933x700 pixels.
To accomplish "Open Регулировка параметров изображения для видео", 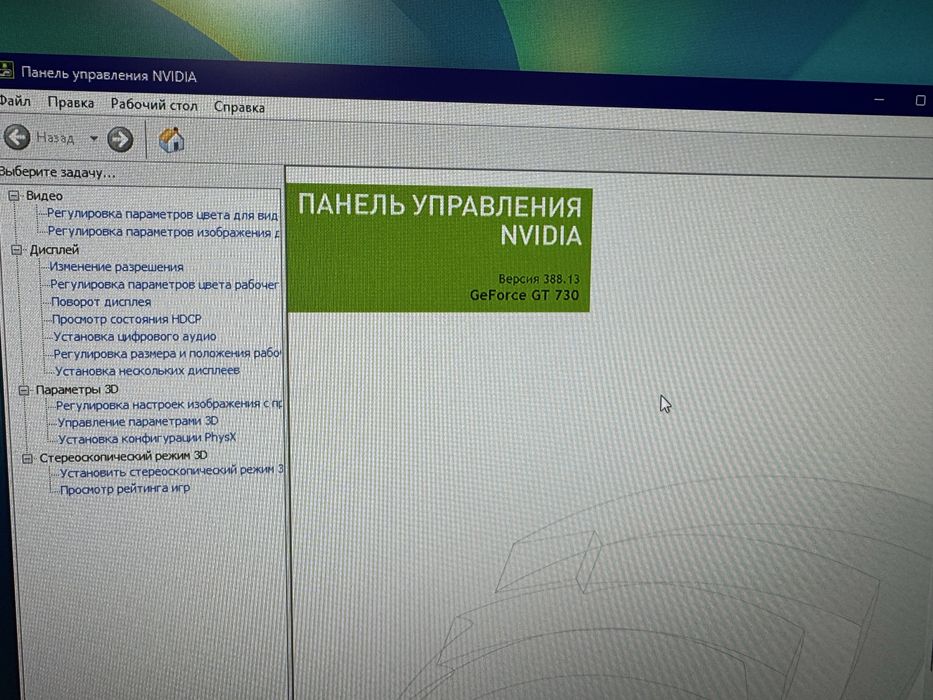I will point(164,232).
